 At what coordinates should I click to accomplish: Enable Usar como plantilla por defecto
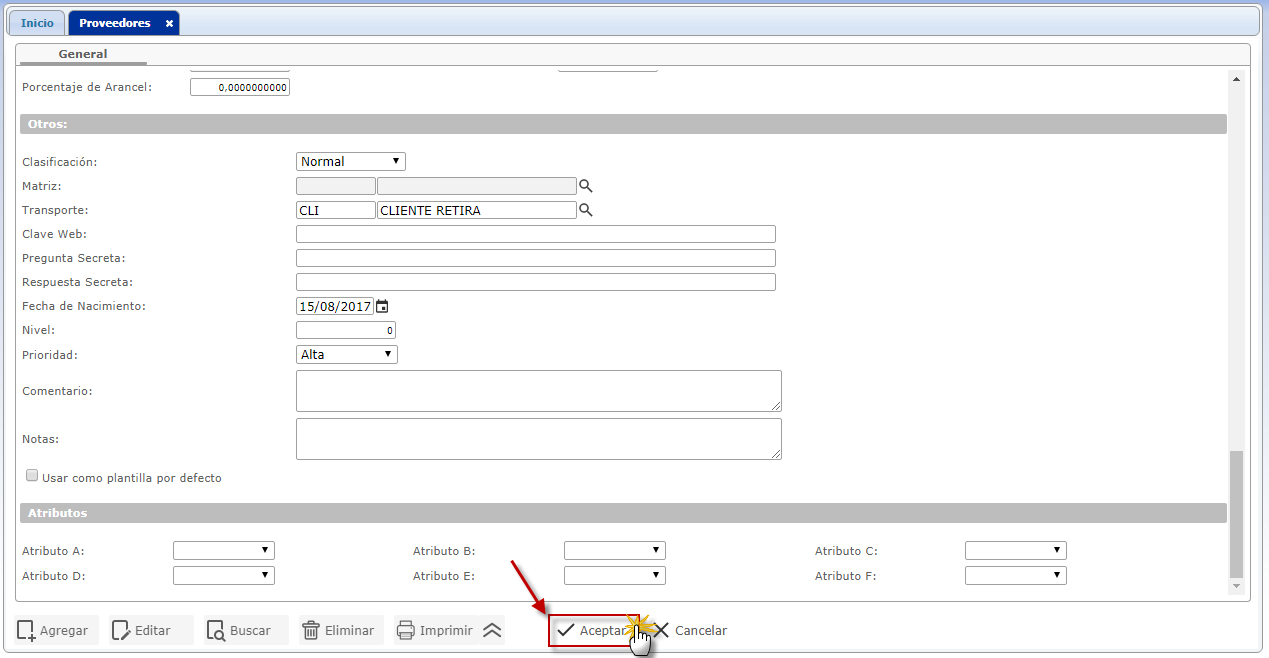tap(32, 476)
